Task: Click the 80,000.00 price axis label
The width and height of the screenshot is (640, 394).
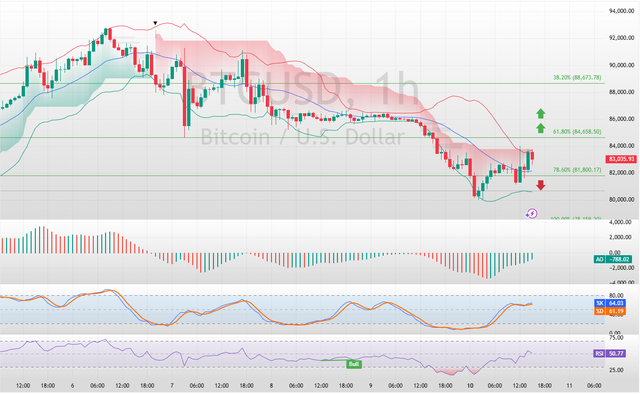Action: click(622, 200)
